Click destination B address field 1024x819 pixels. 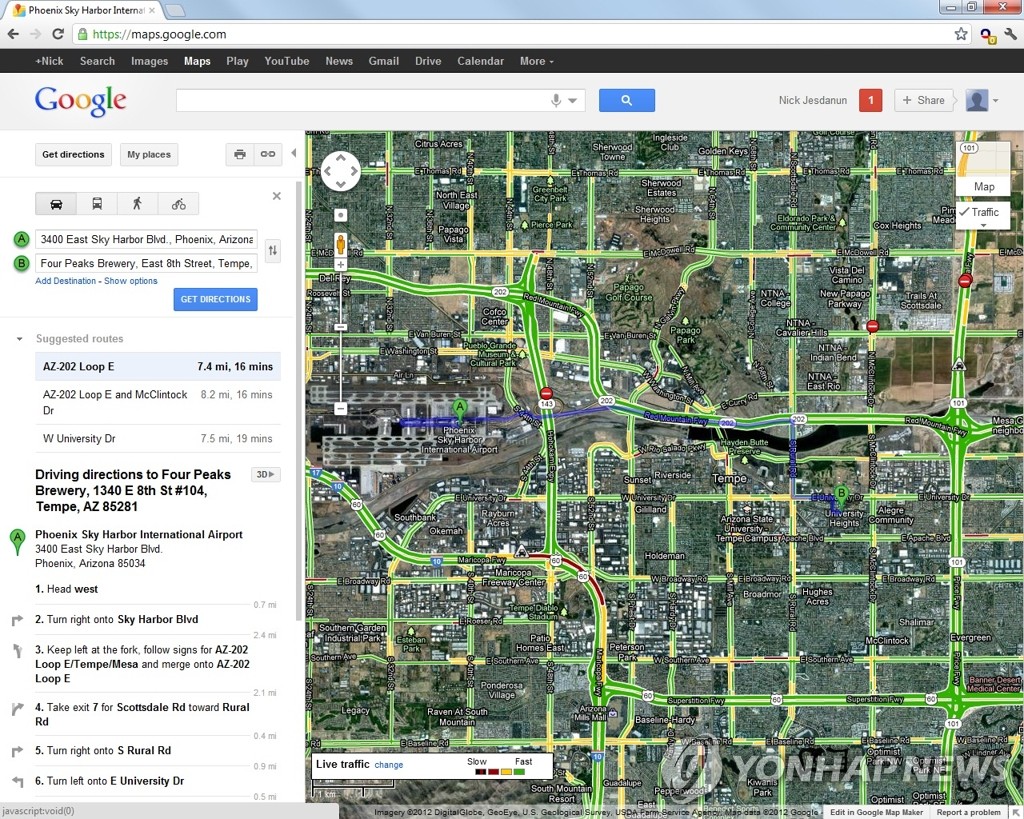146,263
